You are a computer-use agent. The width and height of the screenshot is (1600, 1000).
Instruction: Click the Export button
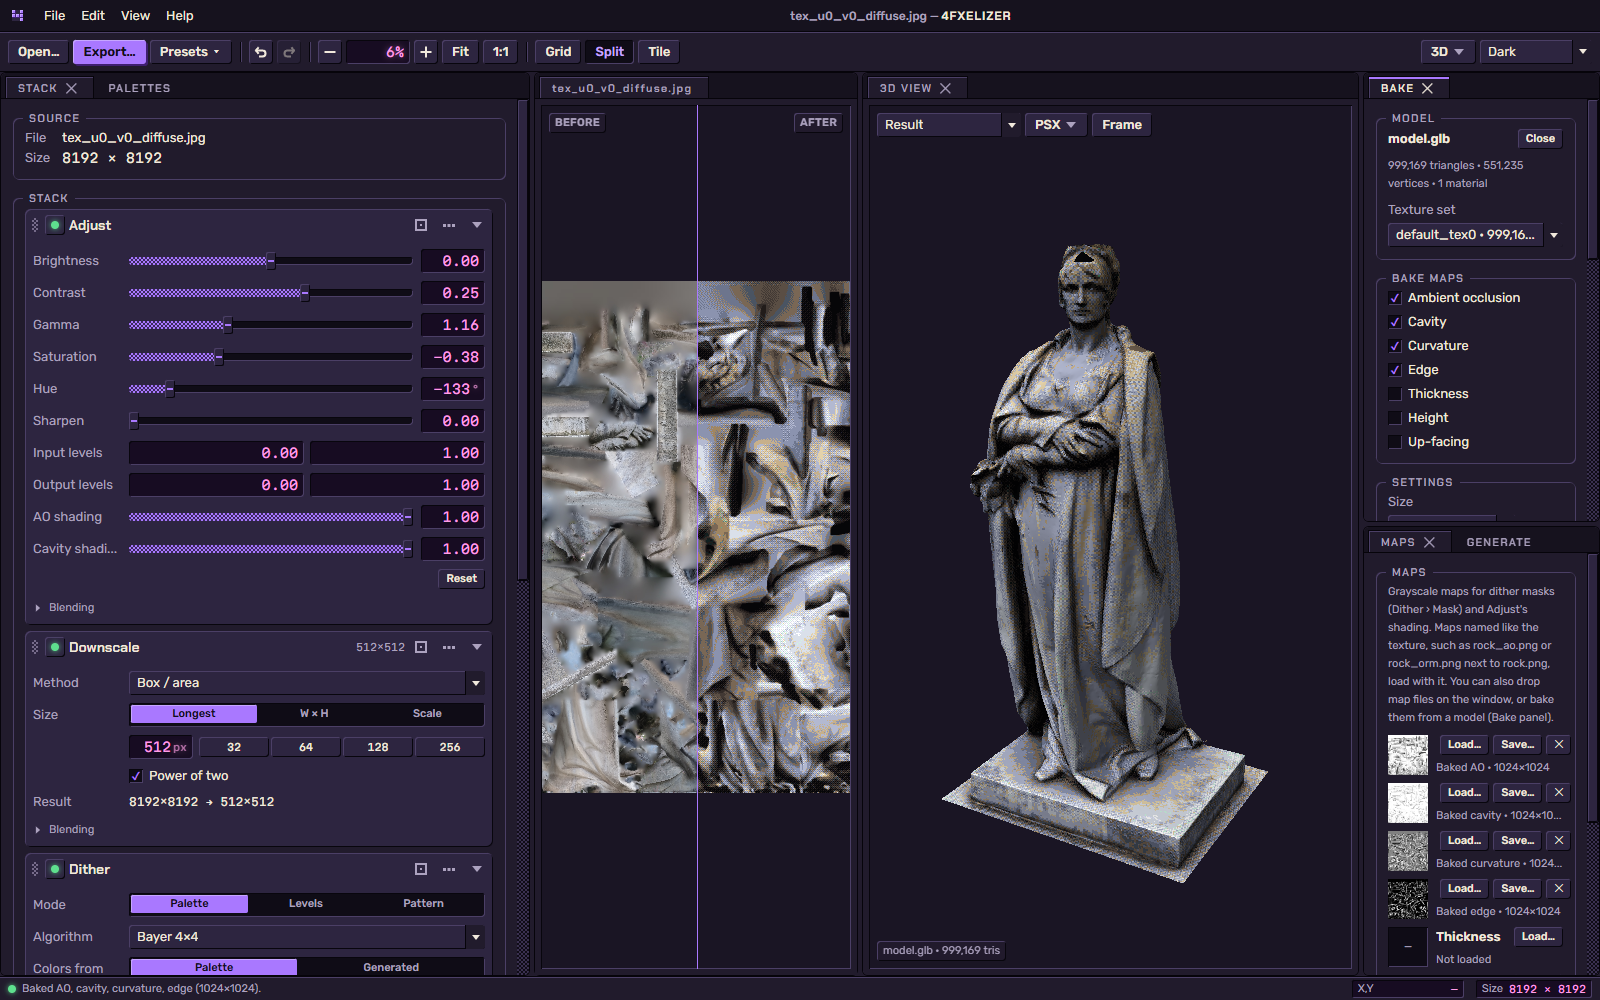[110, 52]
